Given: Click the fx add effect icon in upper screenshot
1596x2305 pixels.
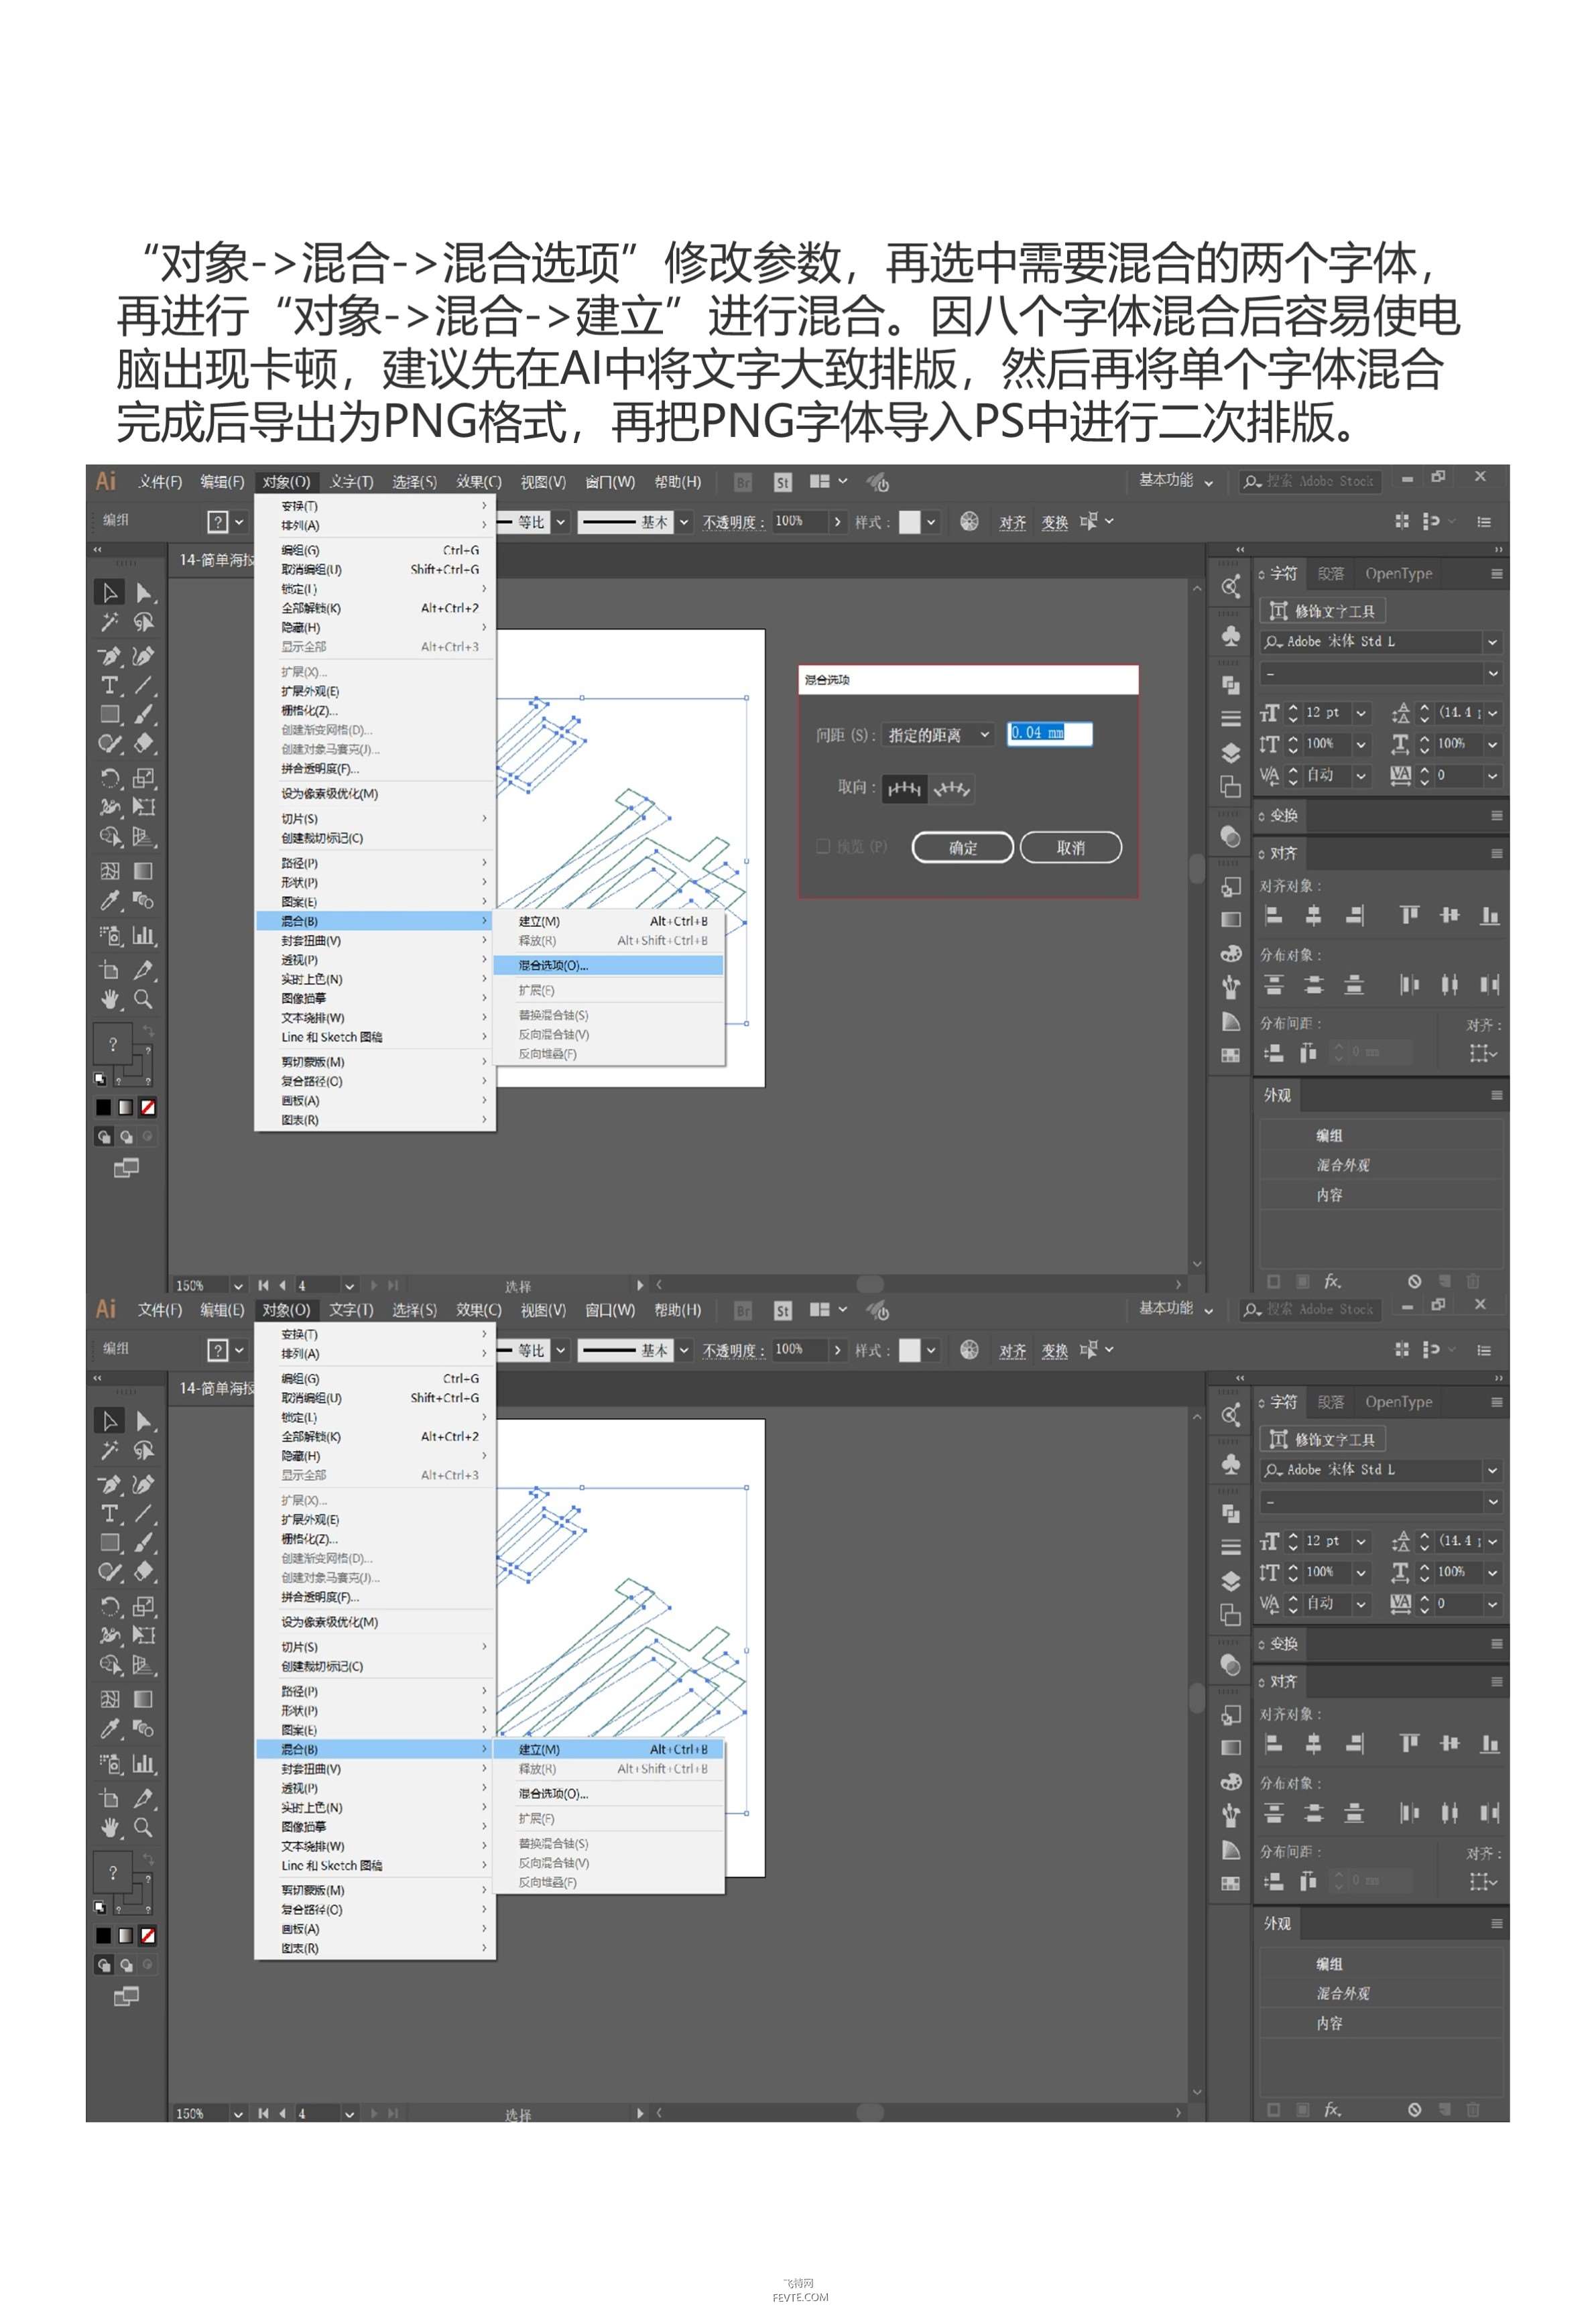Looking at the screenshot, I should coord(1332,1280).
